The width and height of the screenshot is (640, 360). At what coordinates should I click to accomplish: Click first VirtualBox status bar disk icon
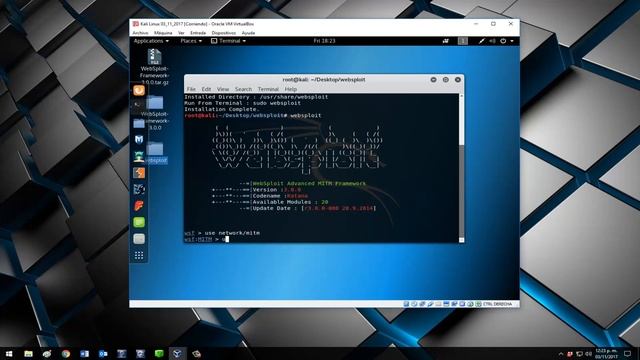click(406, 304)
